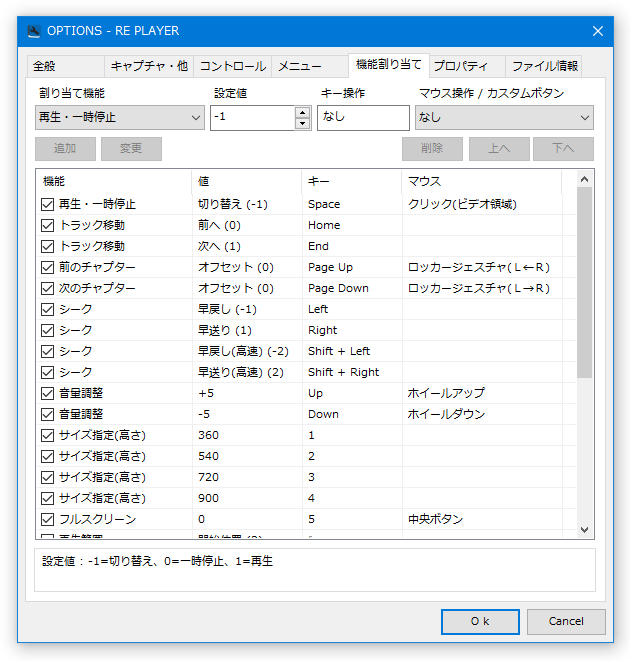Toggle the サイズ指定(高さ) 360 checkbox
This screenshot has width=630, height=661.
(x=48, y=435)
